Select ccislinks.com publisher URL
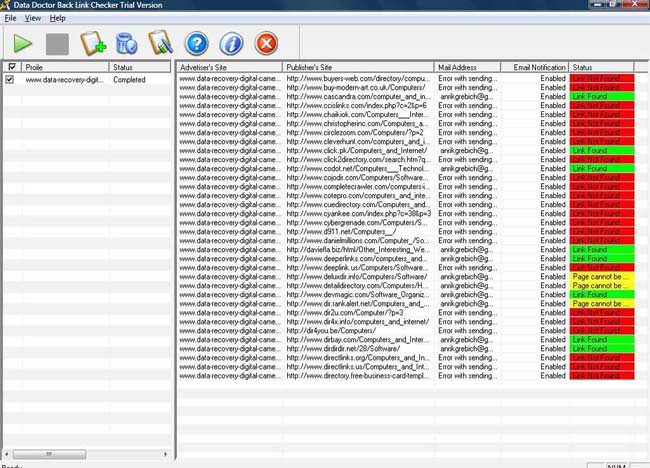Image resolution: width=650 pixels, height=468 pixels. click(357, 106)
